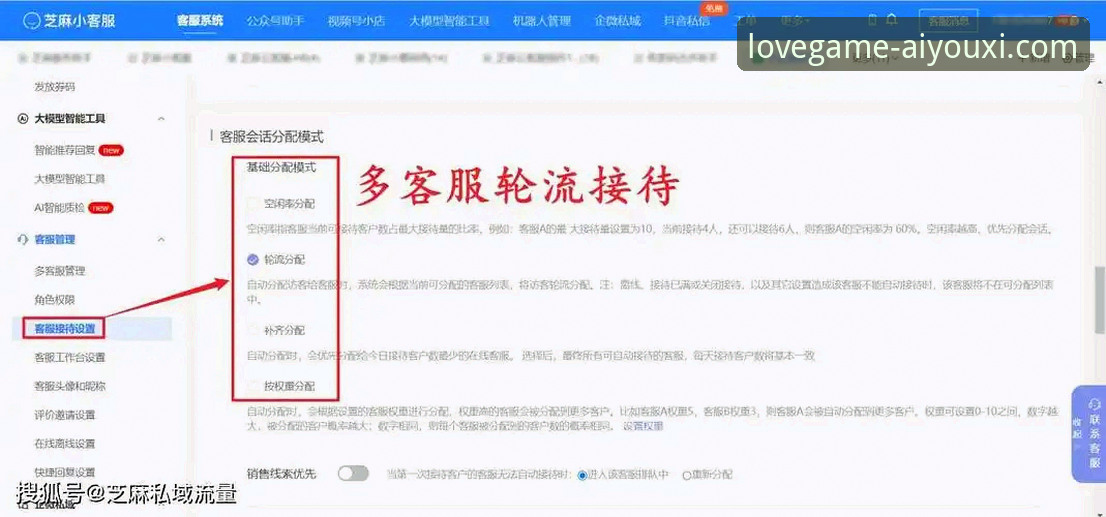This screenshot has height=517, width=1106.
Task: Switch to the 公众号助手 tab
Action: click(x=275, y=21)
